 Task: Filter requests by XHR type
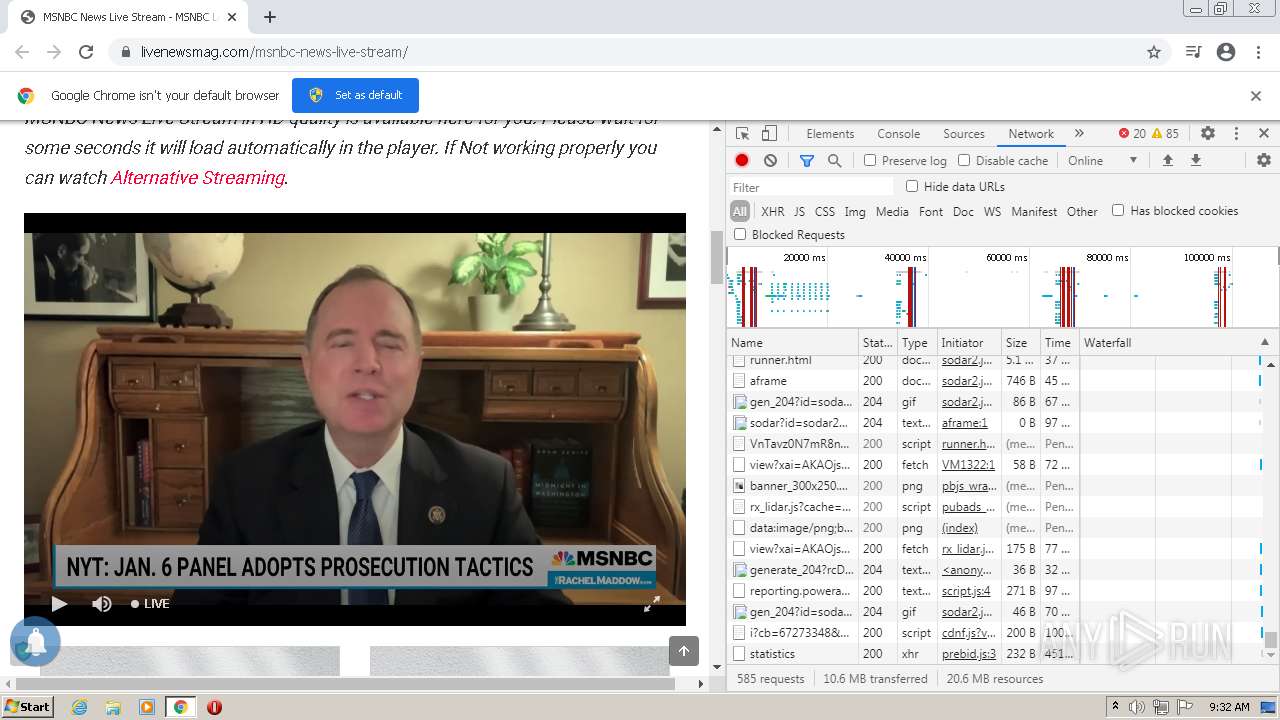(773, 211)
